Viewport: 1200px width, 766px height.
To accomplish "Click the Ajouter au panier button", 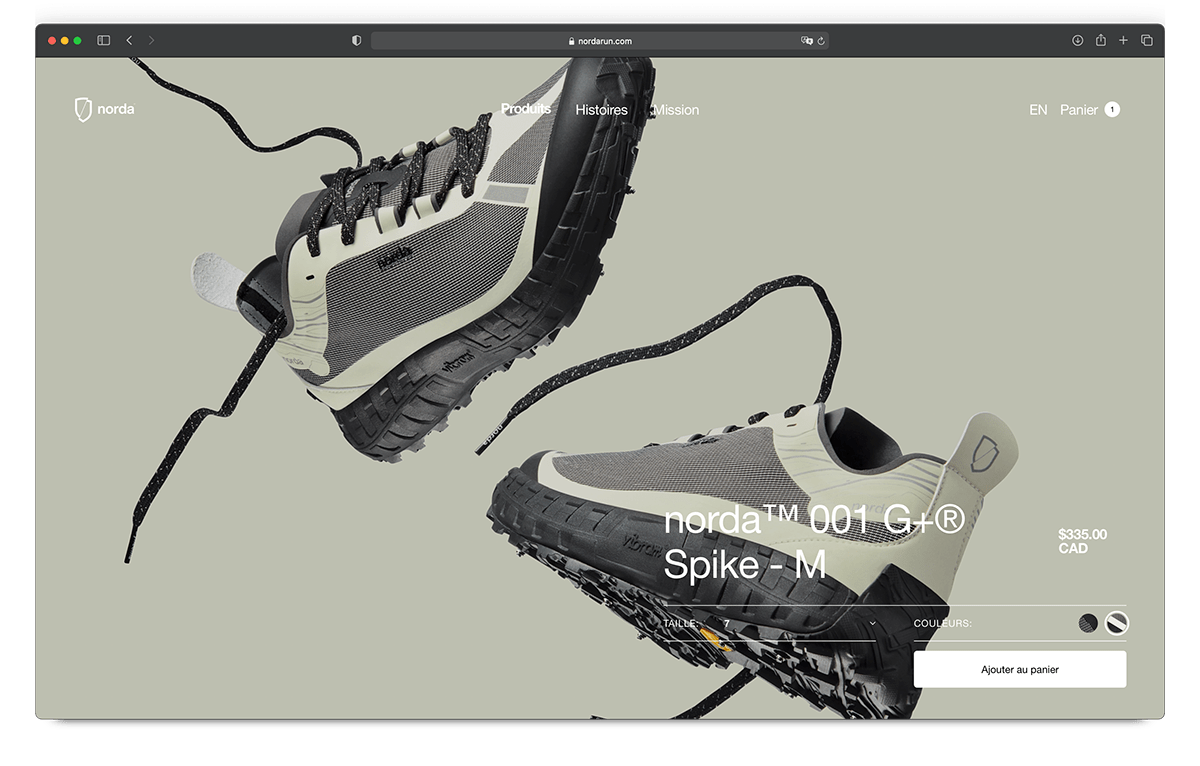I will pos(1020,668).
